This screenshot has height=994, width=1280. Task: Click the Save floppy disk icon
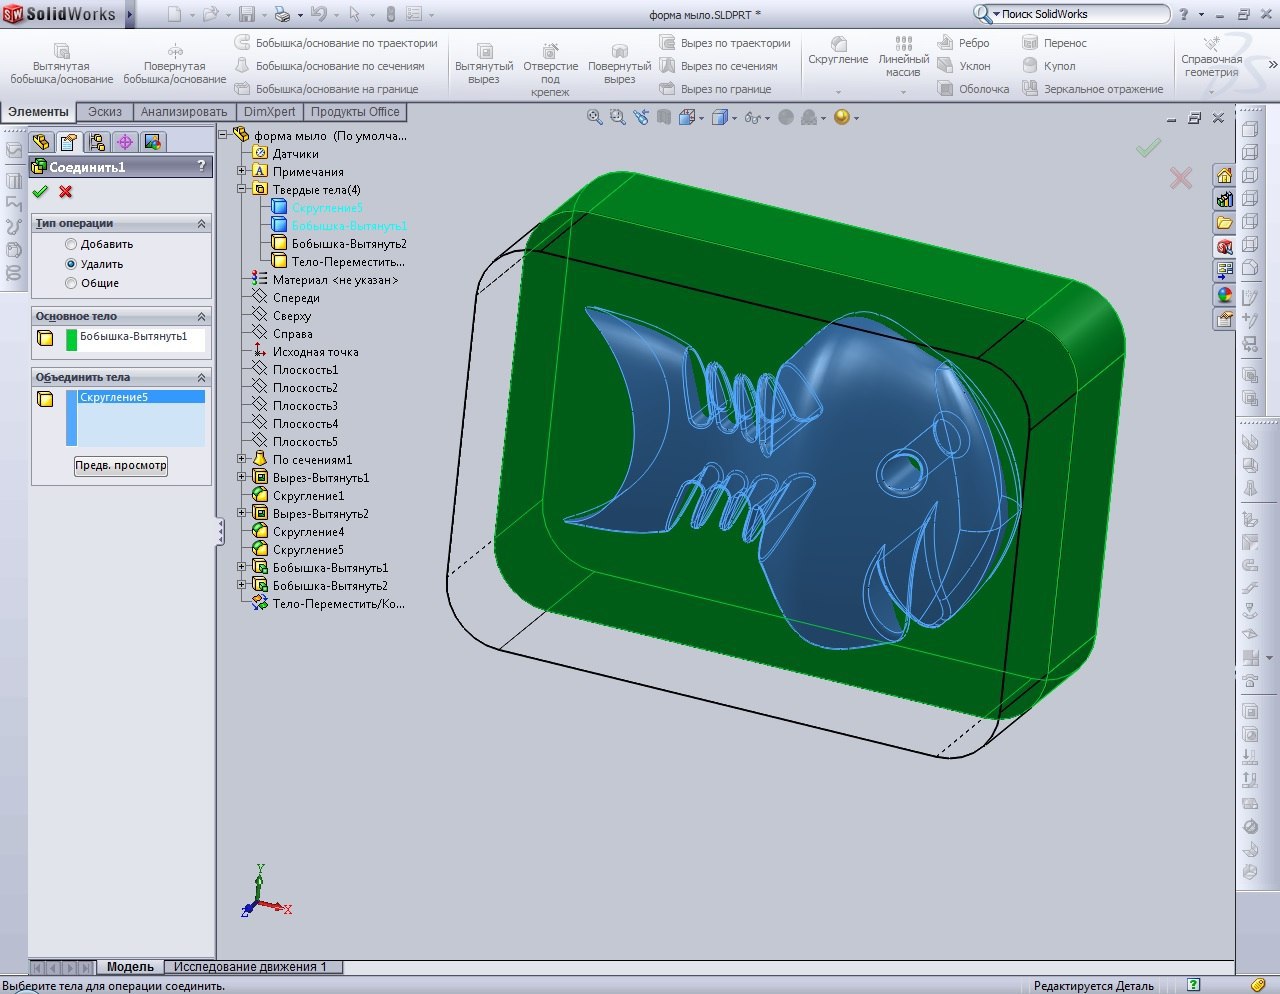246,14
